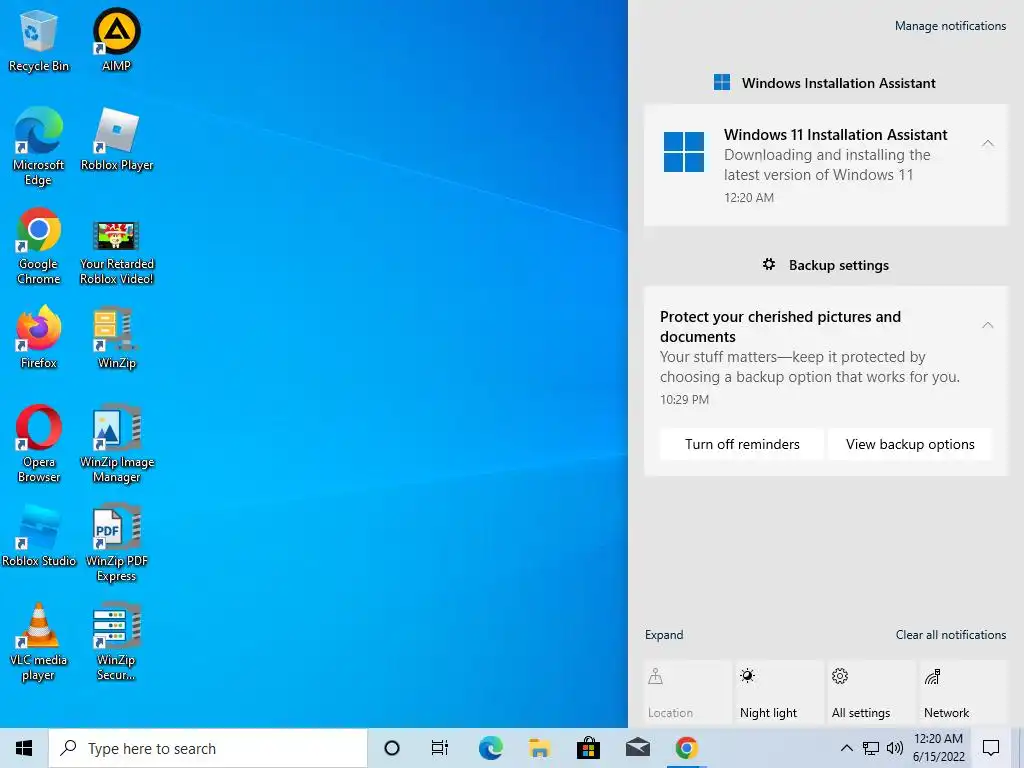Open the Start menu
Image resolution: width=1024 pixels, height=768 pixels.
24,748
